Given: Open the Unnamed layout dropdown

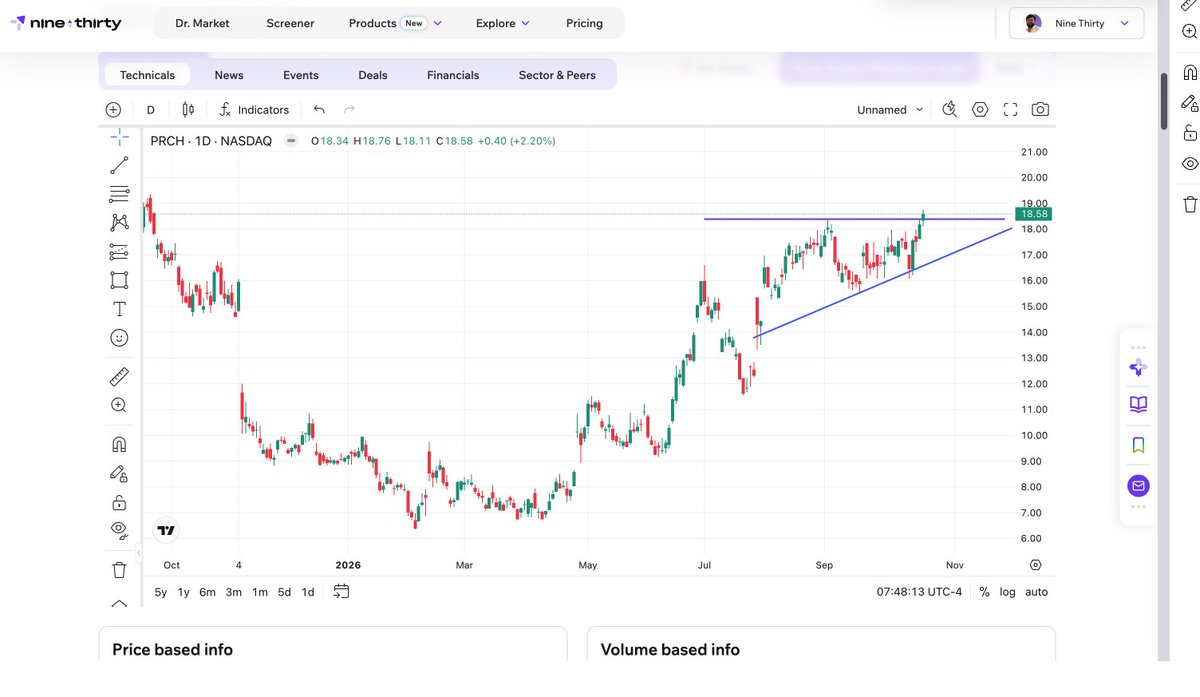Looking at the screenshot, I should pos(890,110).
